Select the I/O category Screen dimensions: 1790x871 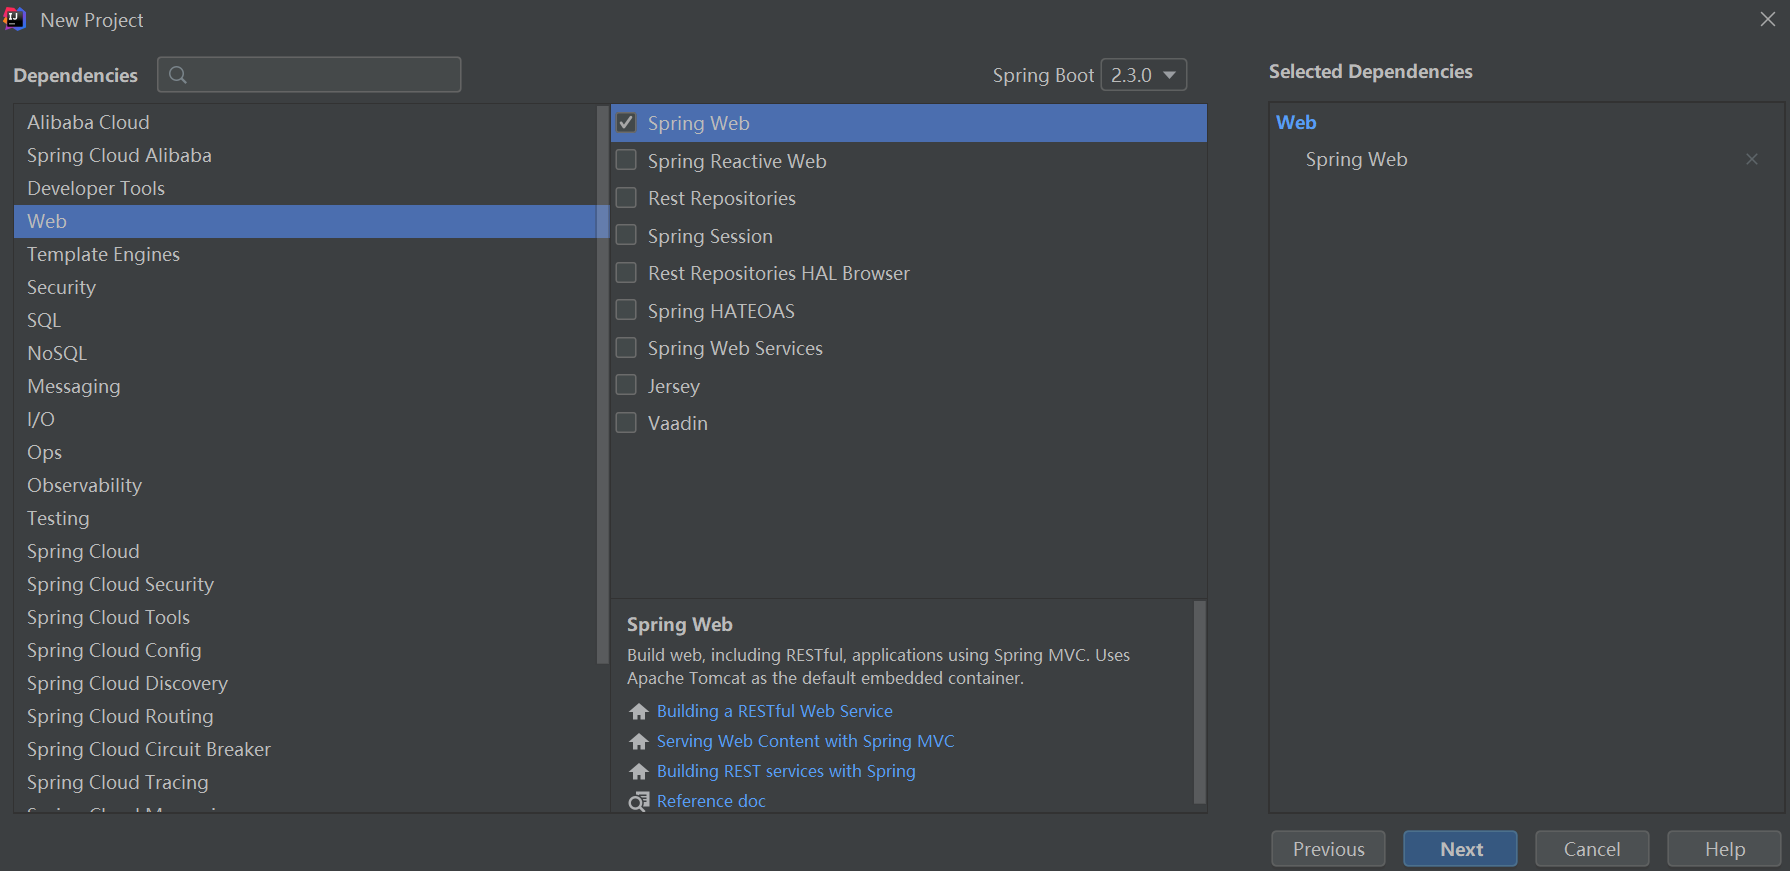point(305,419)
